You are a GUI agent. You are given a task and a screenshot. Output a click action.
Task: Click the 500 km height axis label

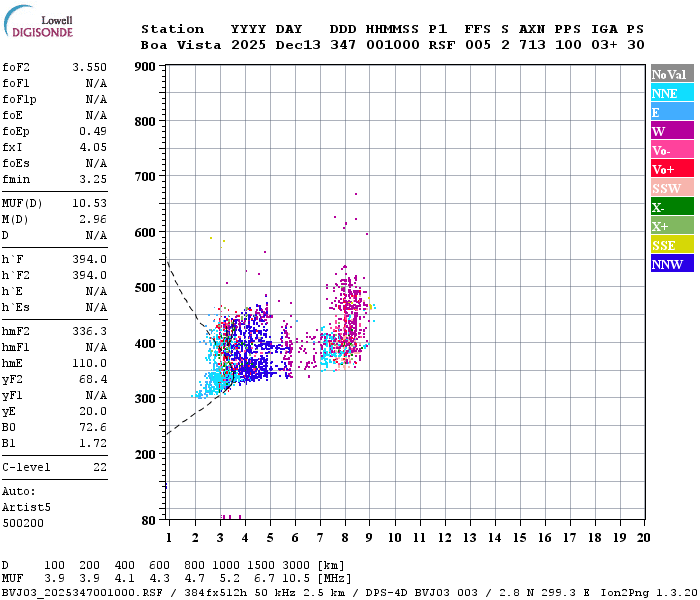pyautogui.click(x=145, y=288)
